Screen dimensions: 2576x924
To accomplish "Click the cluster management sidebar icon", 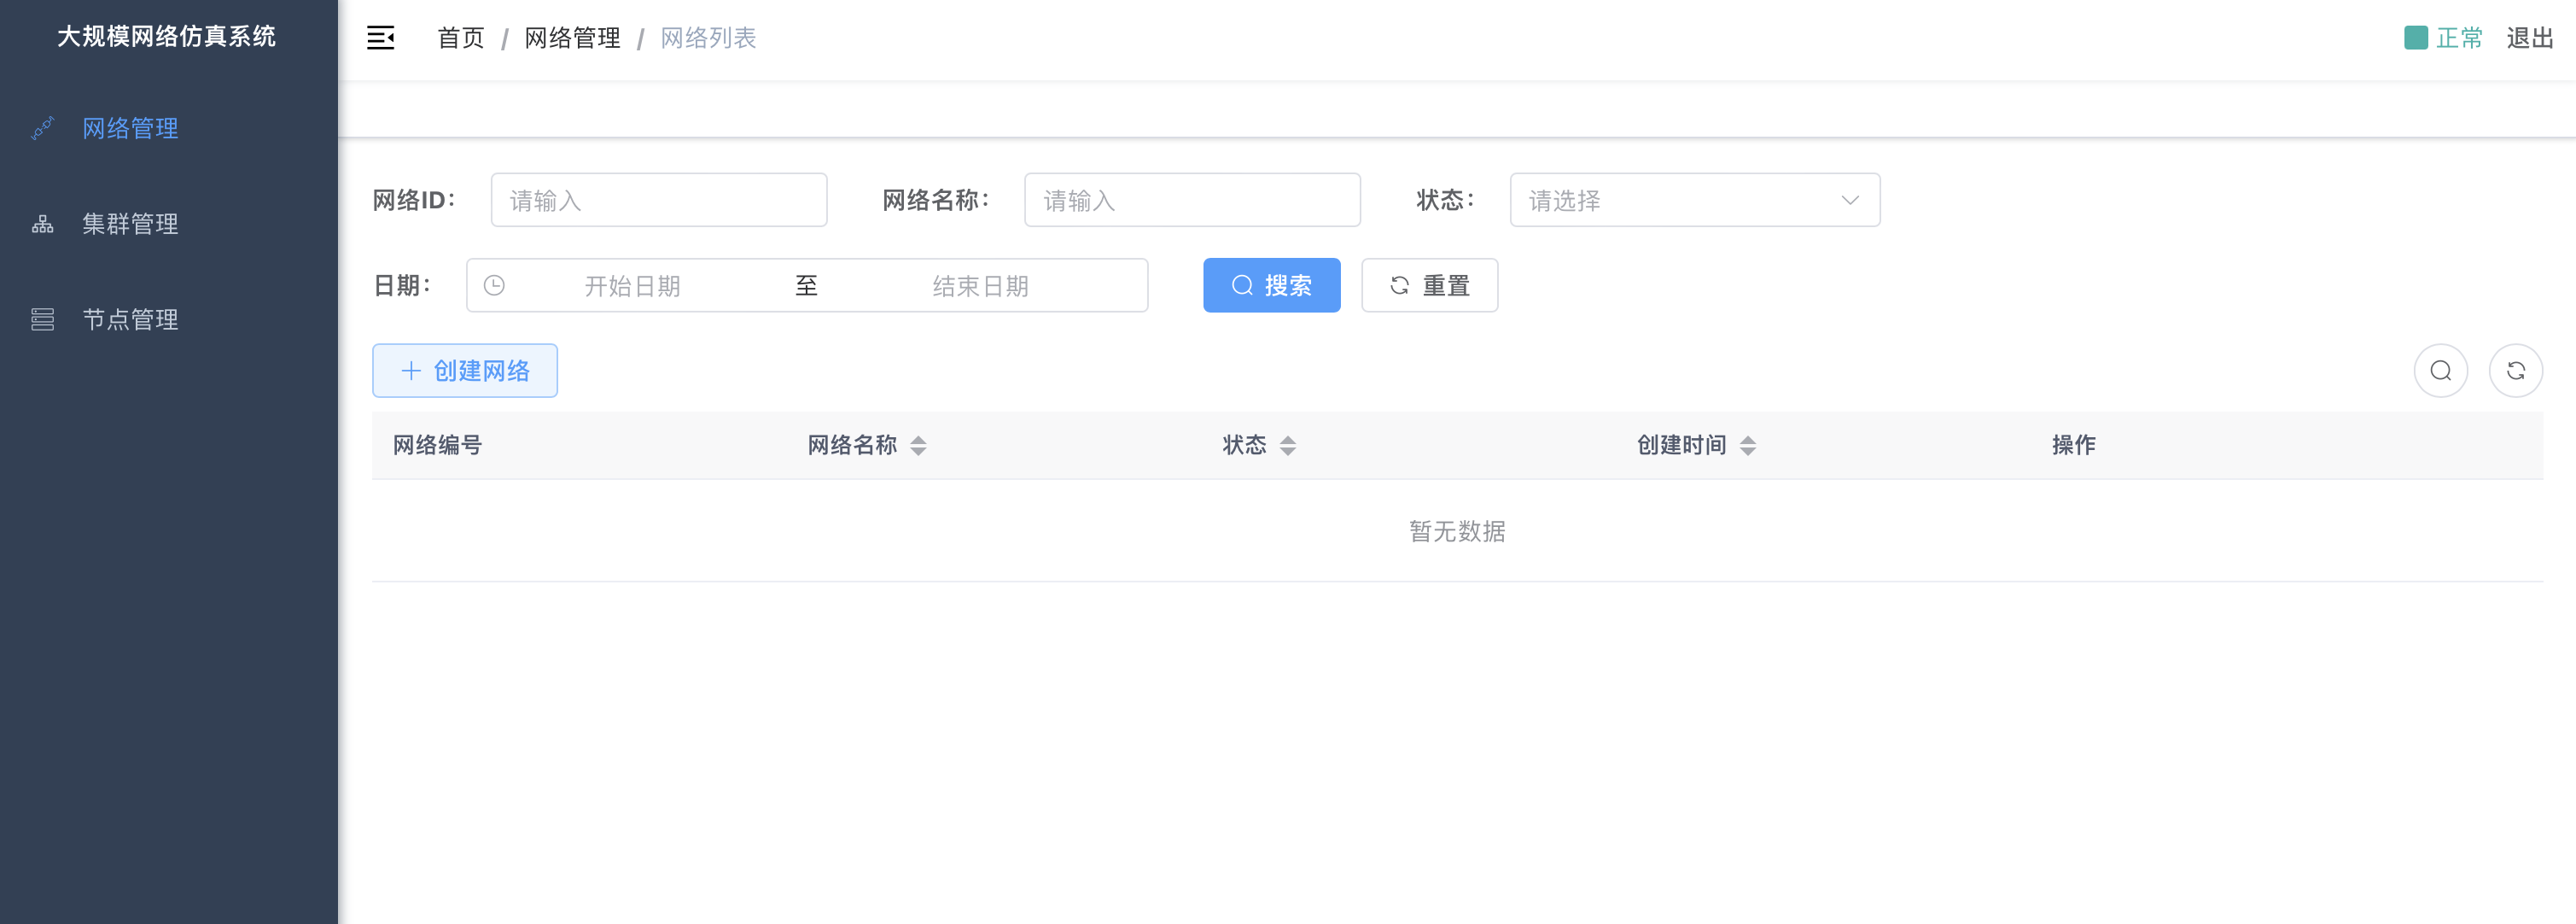I will coord(42,224).
